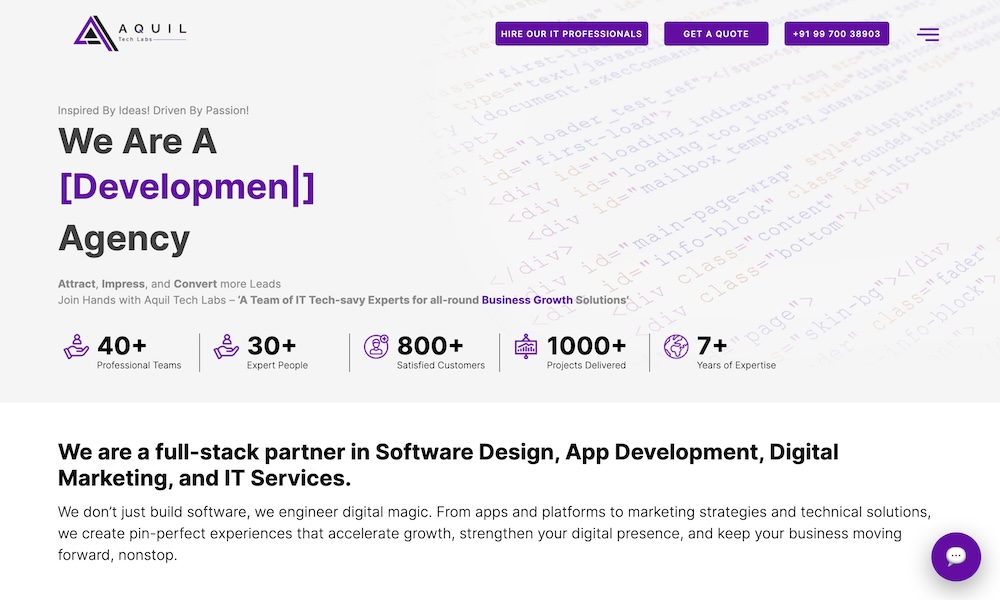Image resolution: width=1000 pixels, height=600 pixels.
Task: Click the Satisfied Customers badge icon
Action: [x=376, y=347]
